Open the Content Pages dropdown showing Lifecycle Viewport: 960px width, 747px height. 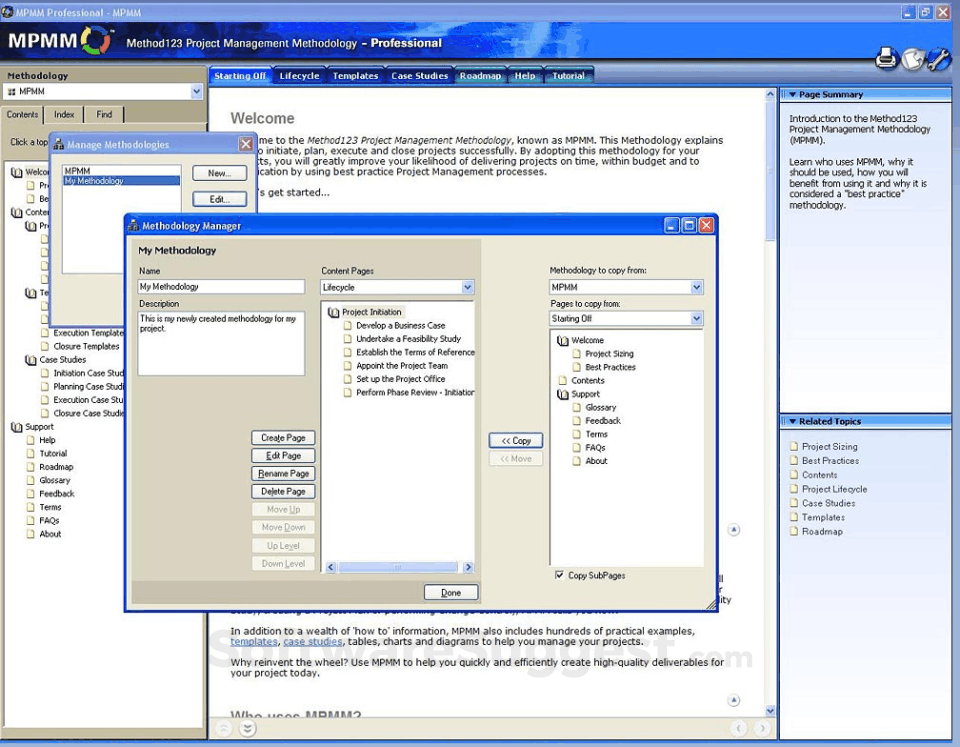click(x=466, y=287)
